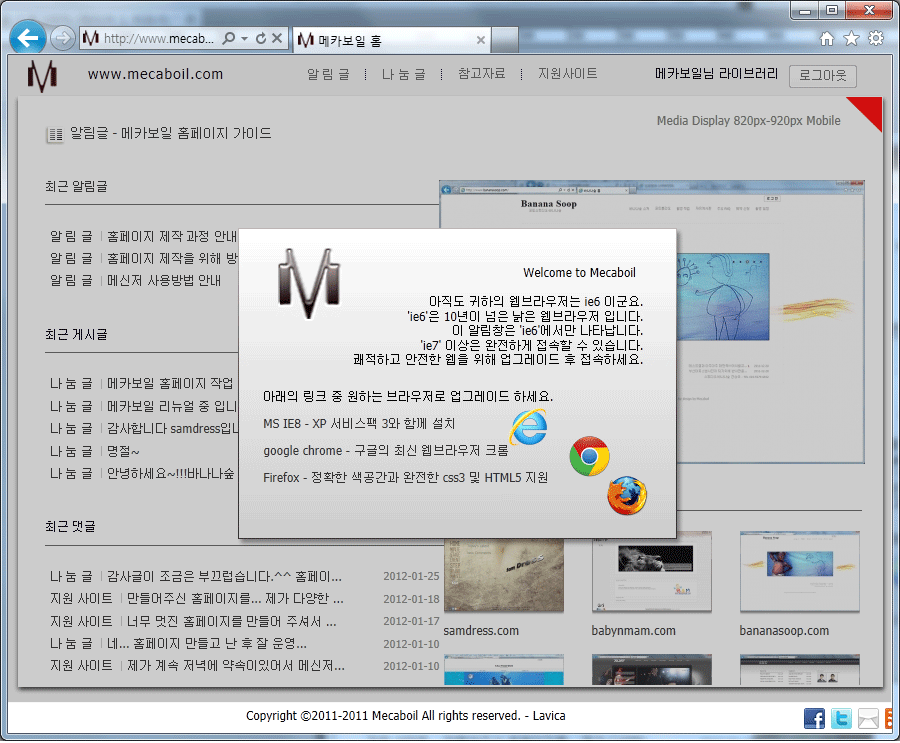Go back with the browser back arrow
Screen dimensions: 900x743
(28, 38)
